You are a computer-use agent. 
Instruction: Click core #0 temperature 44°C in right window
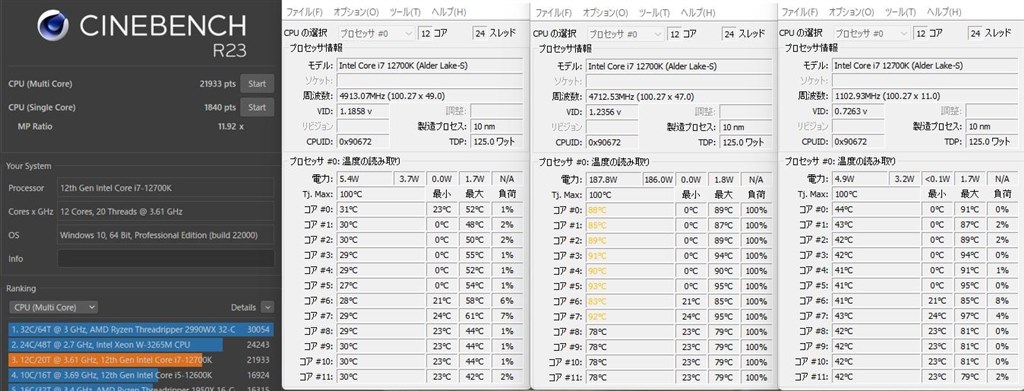(x=877, y=209)
